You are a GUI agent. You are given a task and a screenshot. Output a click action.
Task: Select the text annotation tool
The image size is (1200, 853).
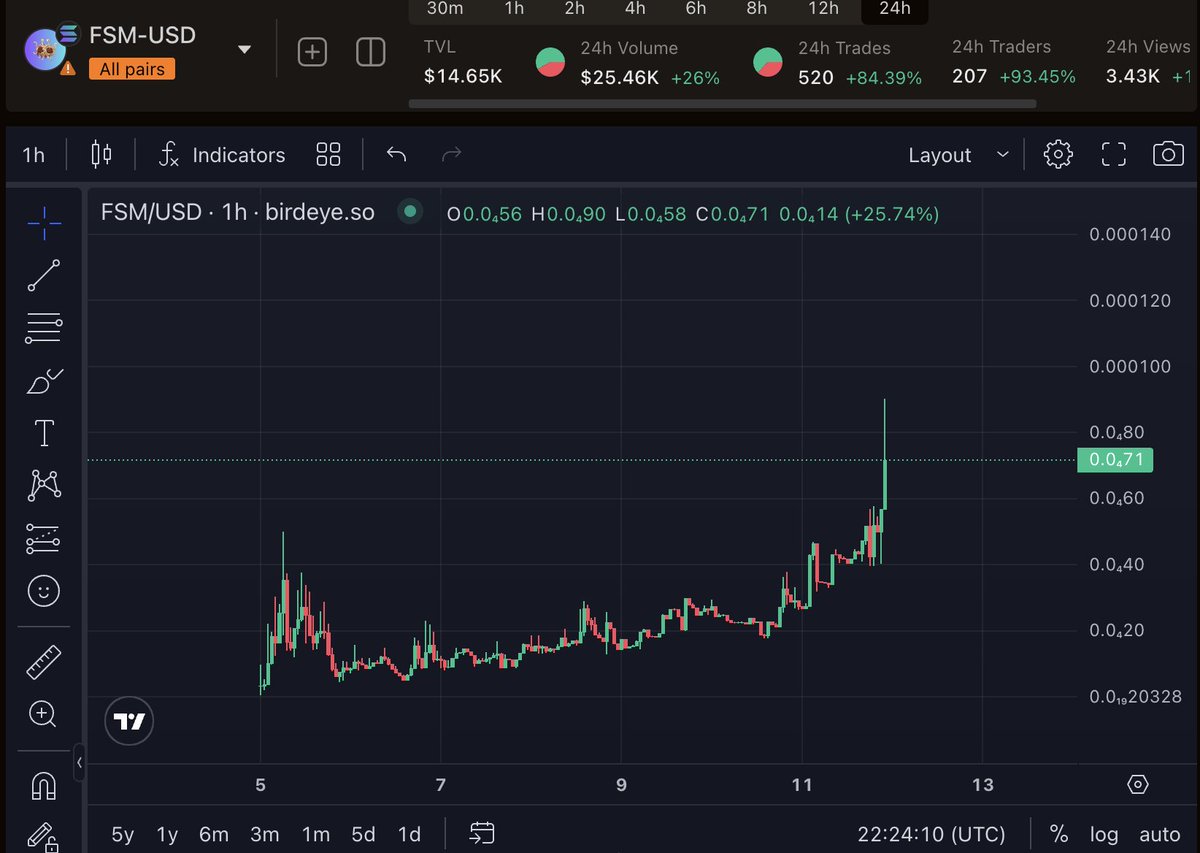click(x=44, y=433)
